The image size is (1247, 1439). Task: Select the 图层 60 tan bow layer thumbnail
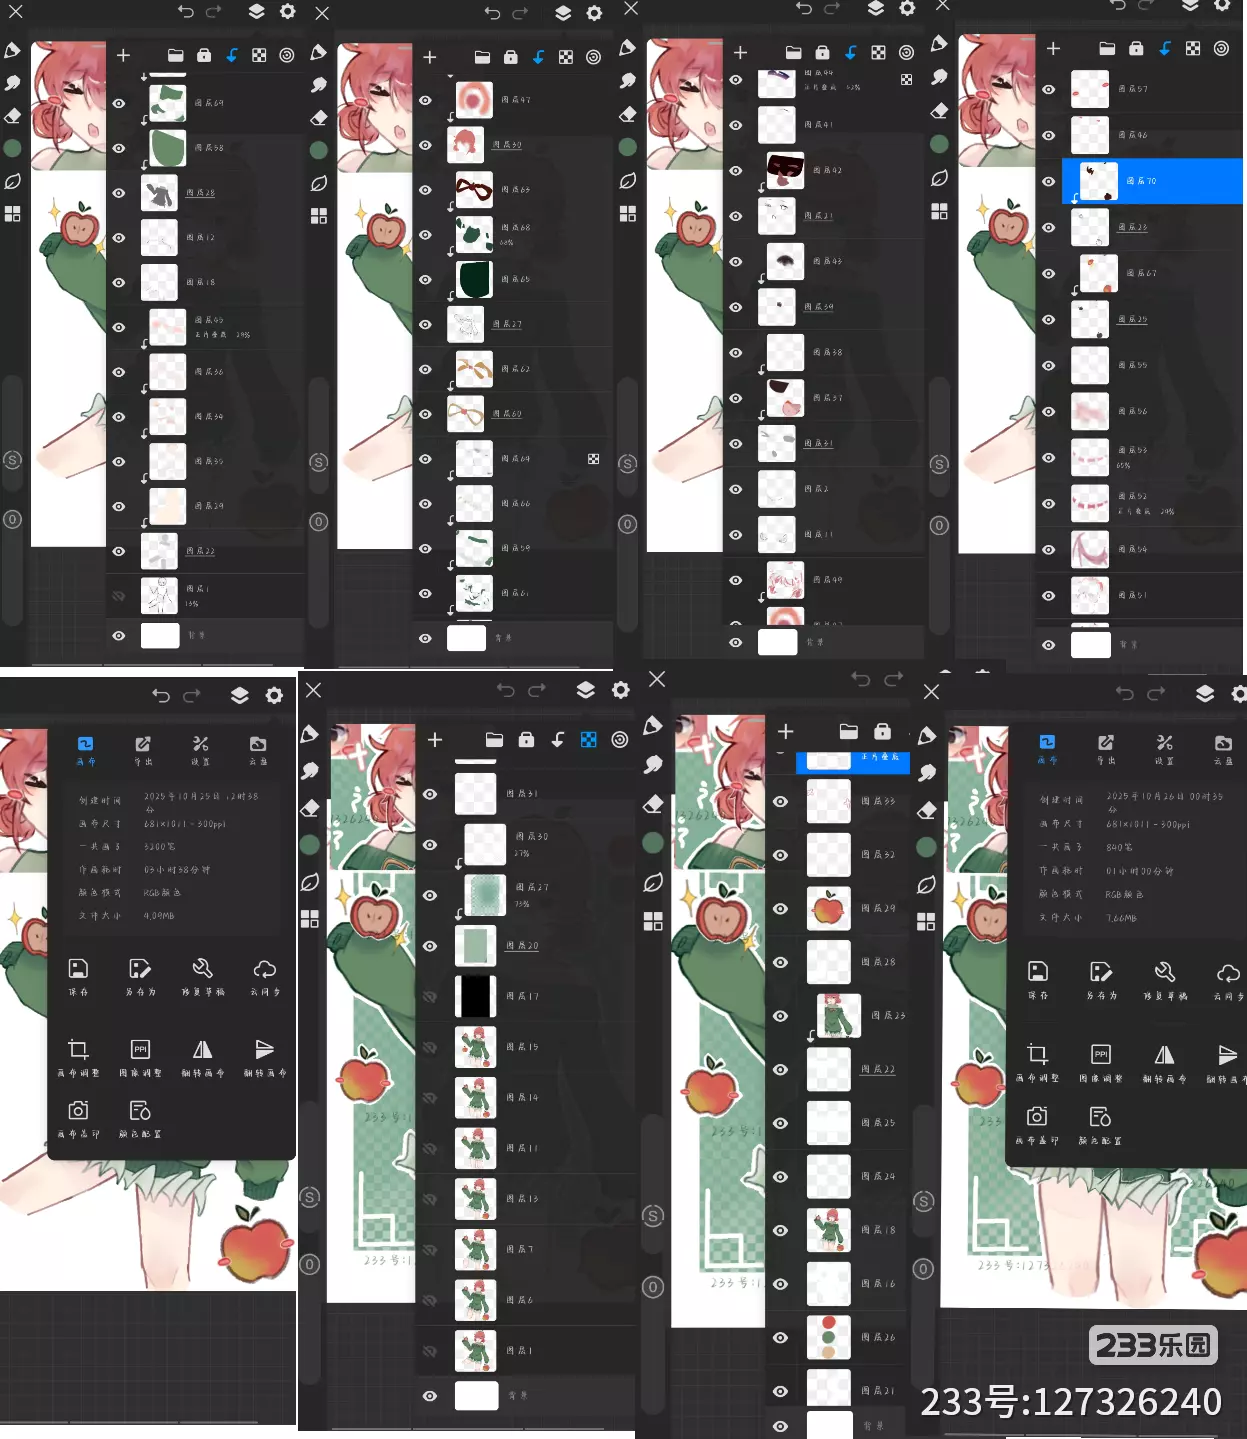coord(466,413)
